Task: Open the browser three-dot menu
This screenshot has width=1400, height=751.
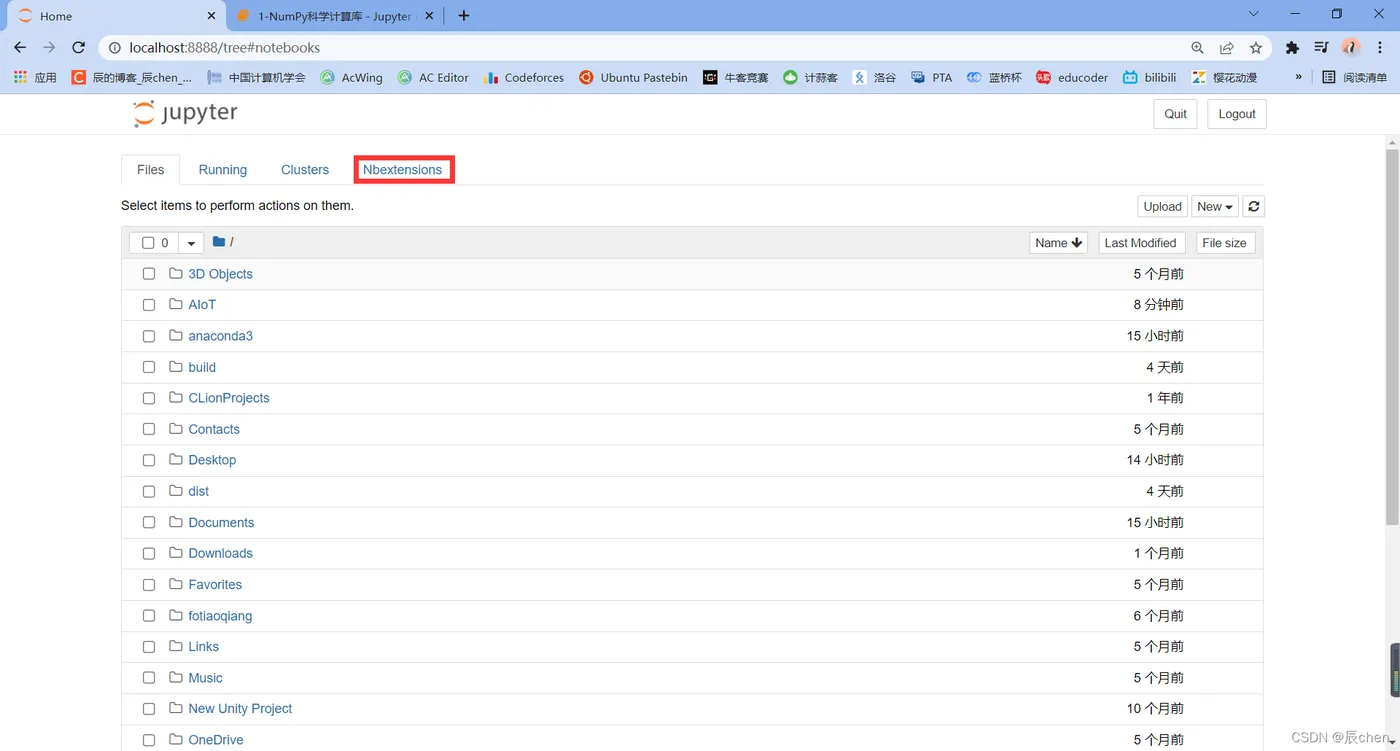Action: pyautogui.click(x=1380, y=47)
